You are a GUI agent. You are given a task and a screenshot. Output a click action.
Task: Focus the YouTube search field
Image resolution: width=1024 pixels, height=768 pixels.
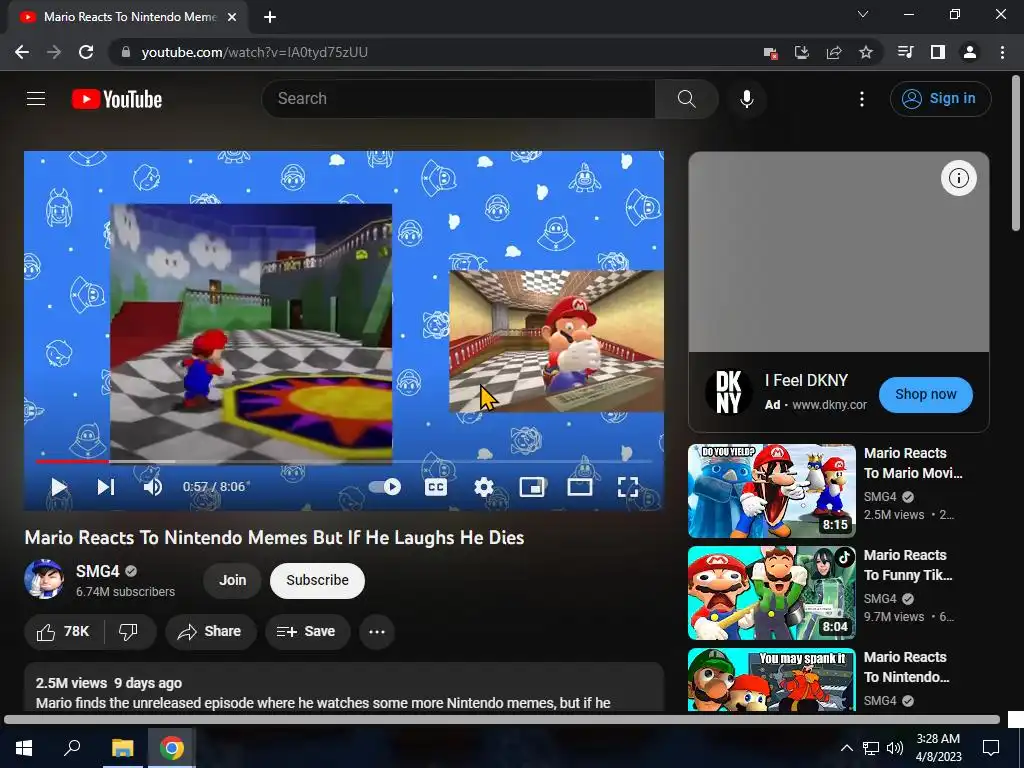[458, 99]
